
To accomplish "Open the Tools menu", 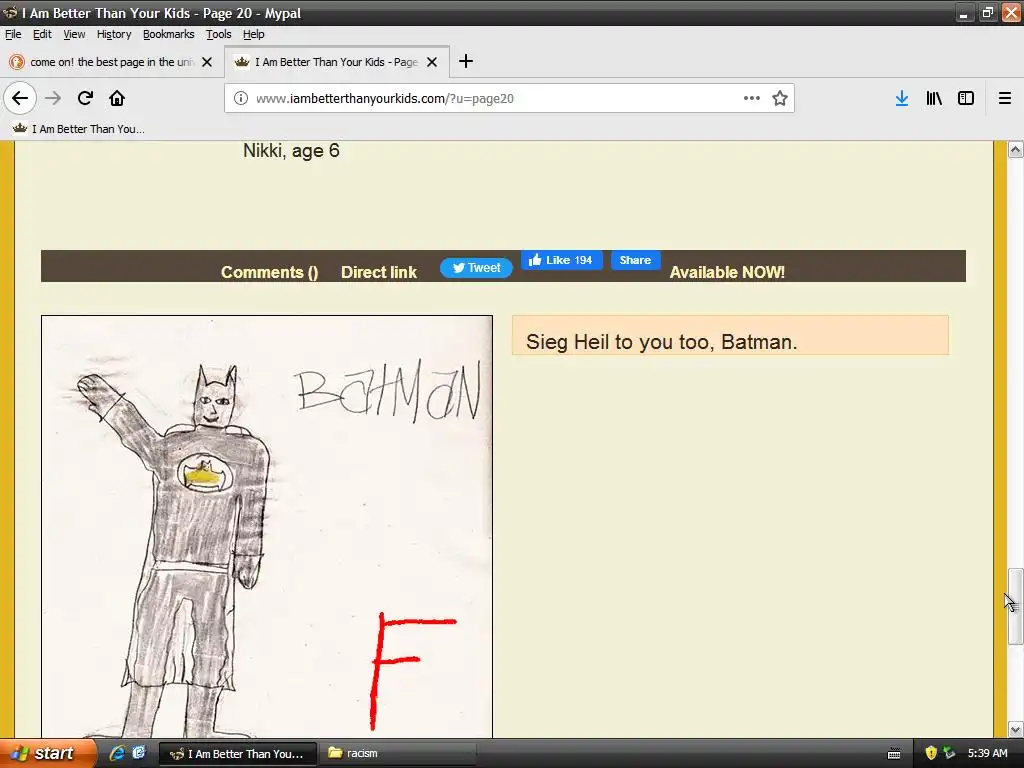I will coord(219,34).
